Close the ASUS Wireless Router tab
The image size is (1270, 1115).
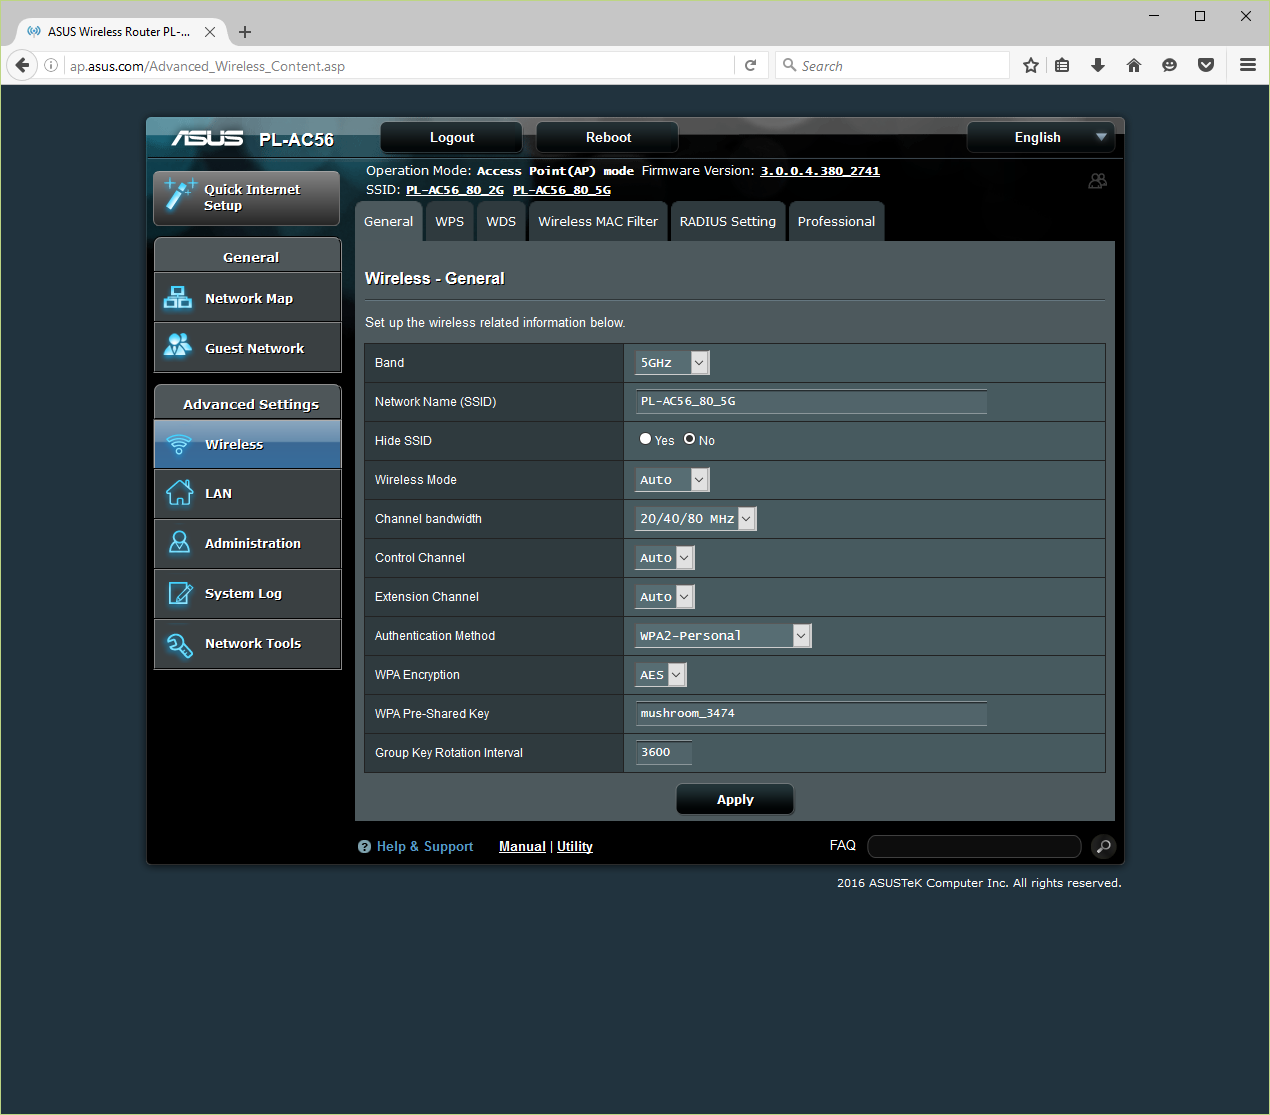point(210,32)
